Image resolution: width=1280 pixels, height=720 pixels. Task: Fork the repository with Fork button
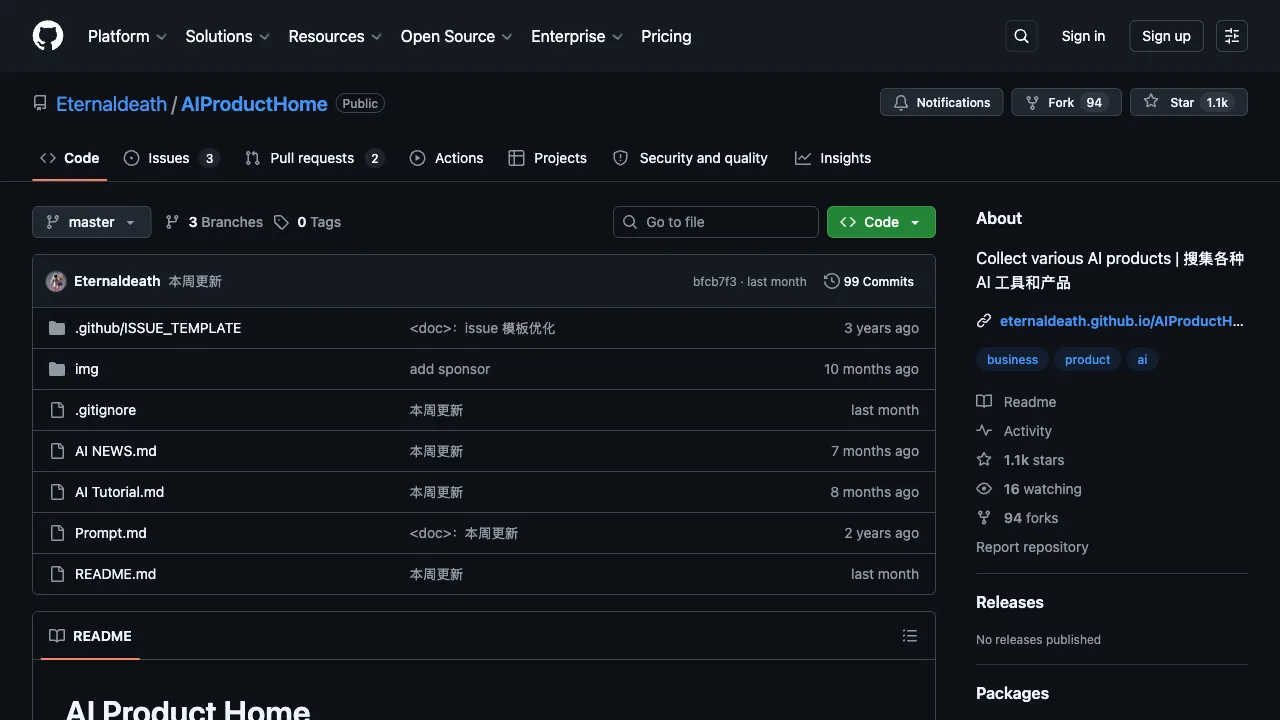1066,102
